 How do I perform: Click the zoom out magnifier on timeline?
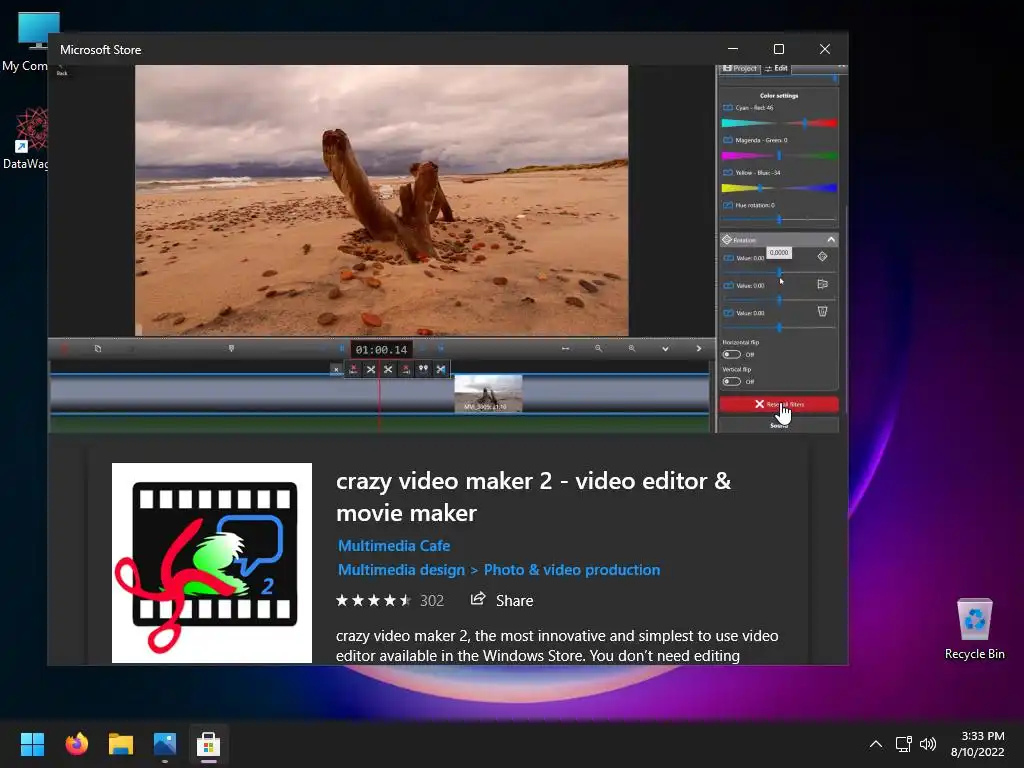click(x=598, y=349)
